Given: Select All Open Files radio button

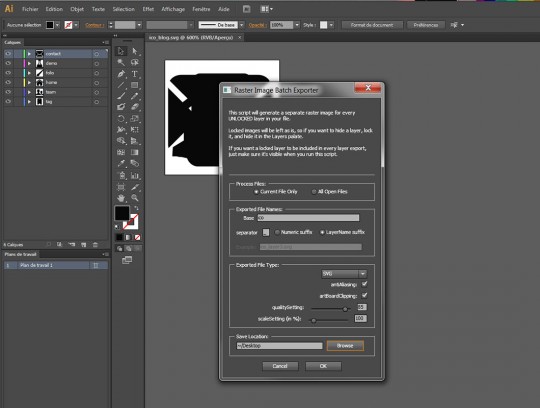Looking at the screenshot, I should pos(314,192).
